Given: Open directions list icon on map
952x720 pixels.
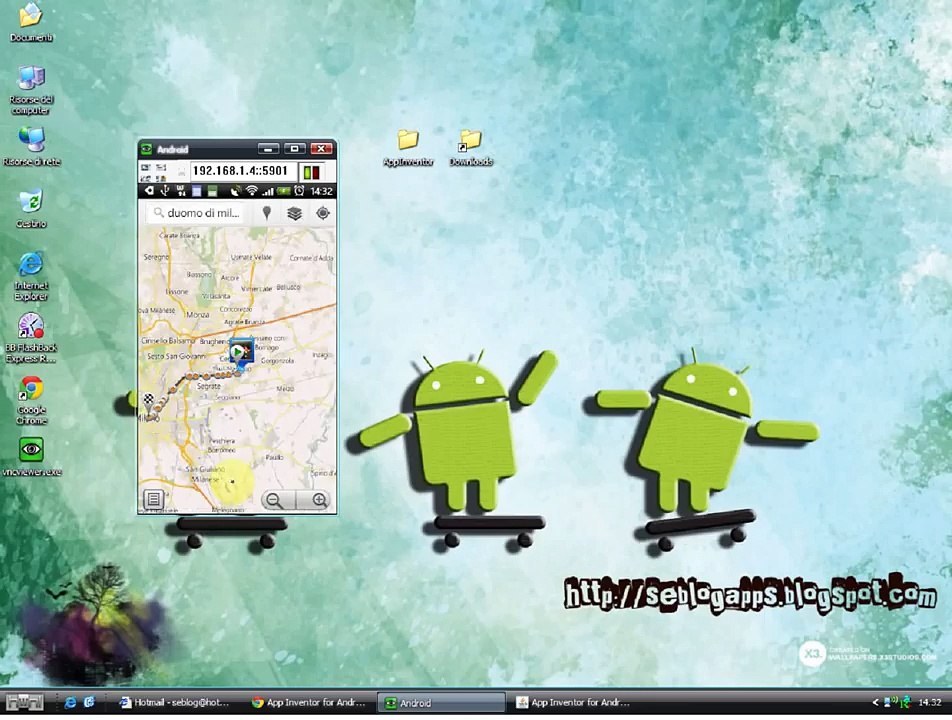Looking at the screenshot, I should click(x=154, y=500).
